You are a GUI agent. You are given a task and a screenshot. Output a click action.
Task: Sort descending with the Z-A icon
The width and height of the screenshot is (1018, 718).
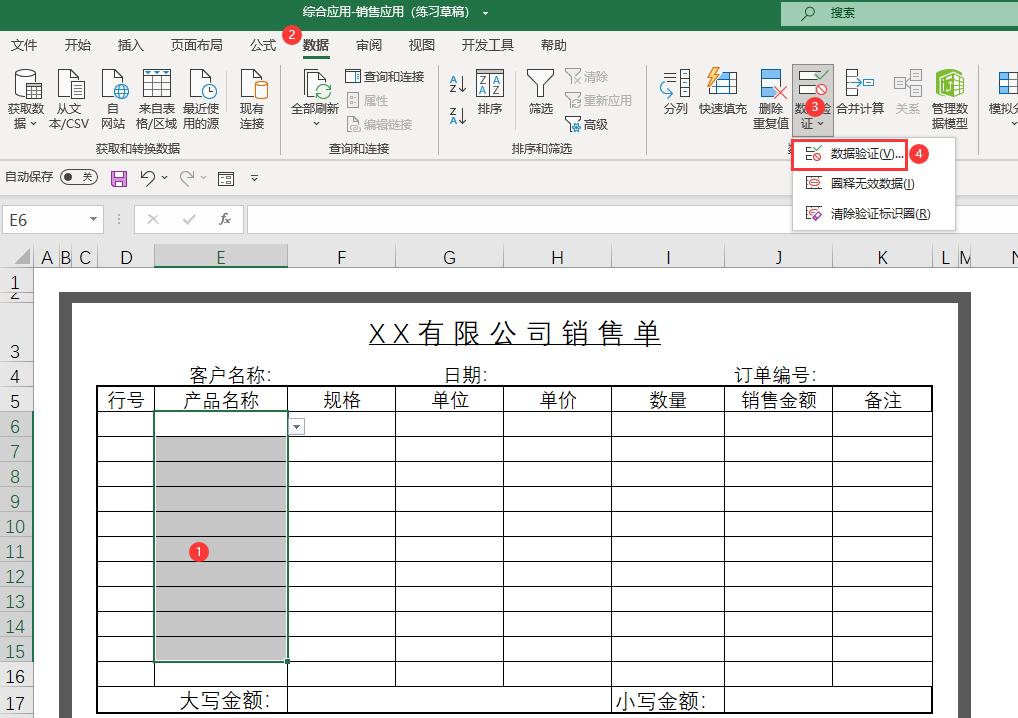tap(458, 116)
